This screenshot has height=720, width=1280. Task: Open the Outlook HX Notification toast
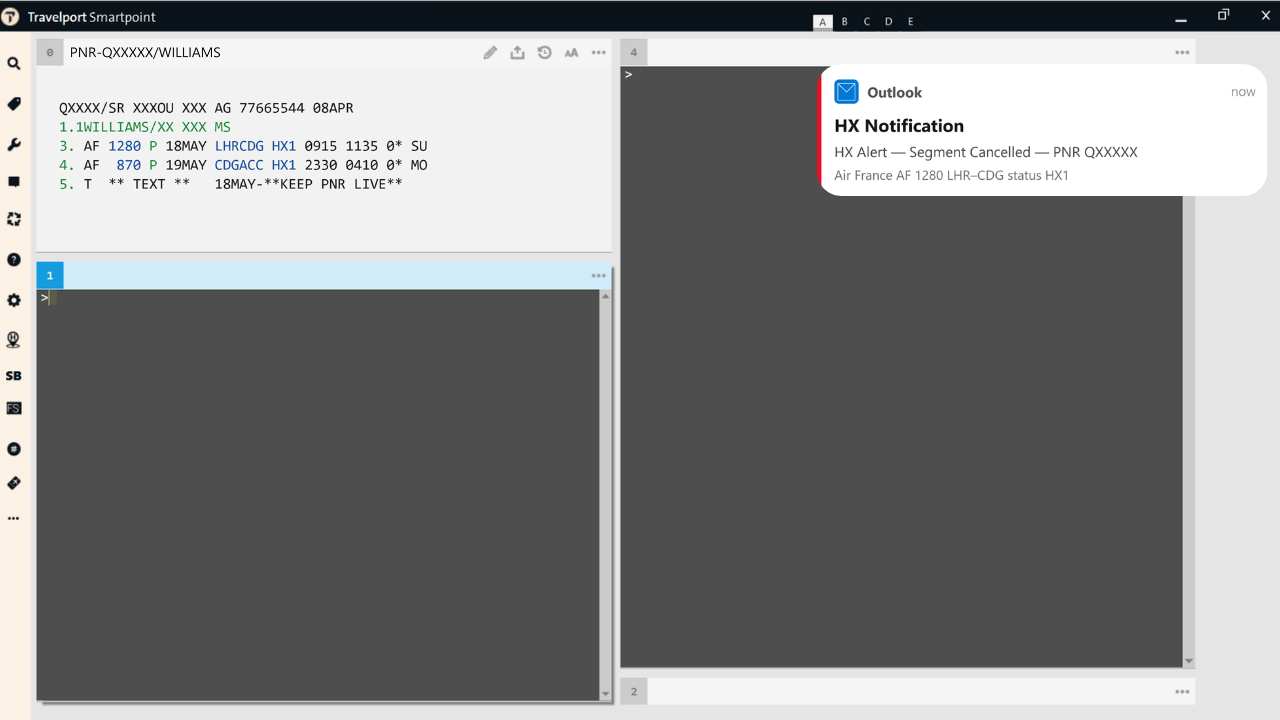click(x=1044, y=130)
